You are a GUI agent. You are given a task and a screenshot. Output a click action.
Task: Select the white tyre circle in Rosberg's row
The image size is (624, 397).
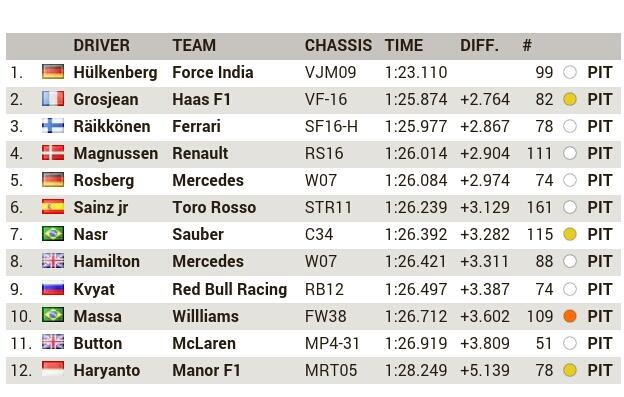pyautogui.click(x=570, y=180)
